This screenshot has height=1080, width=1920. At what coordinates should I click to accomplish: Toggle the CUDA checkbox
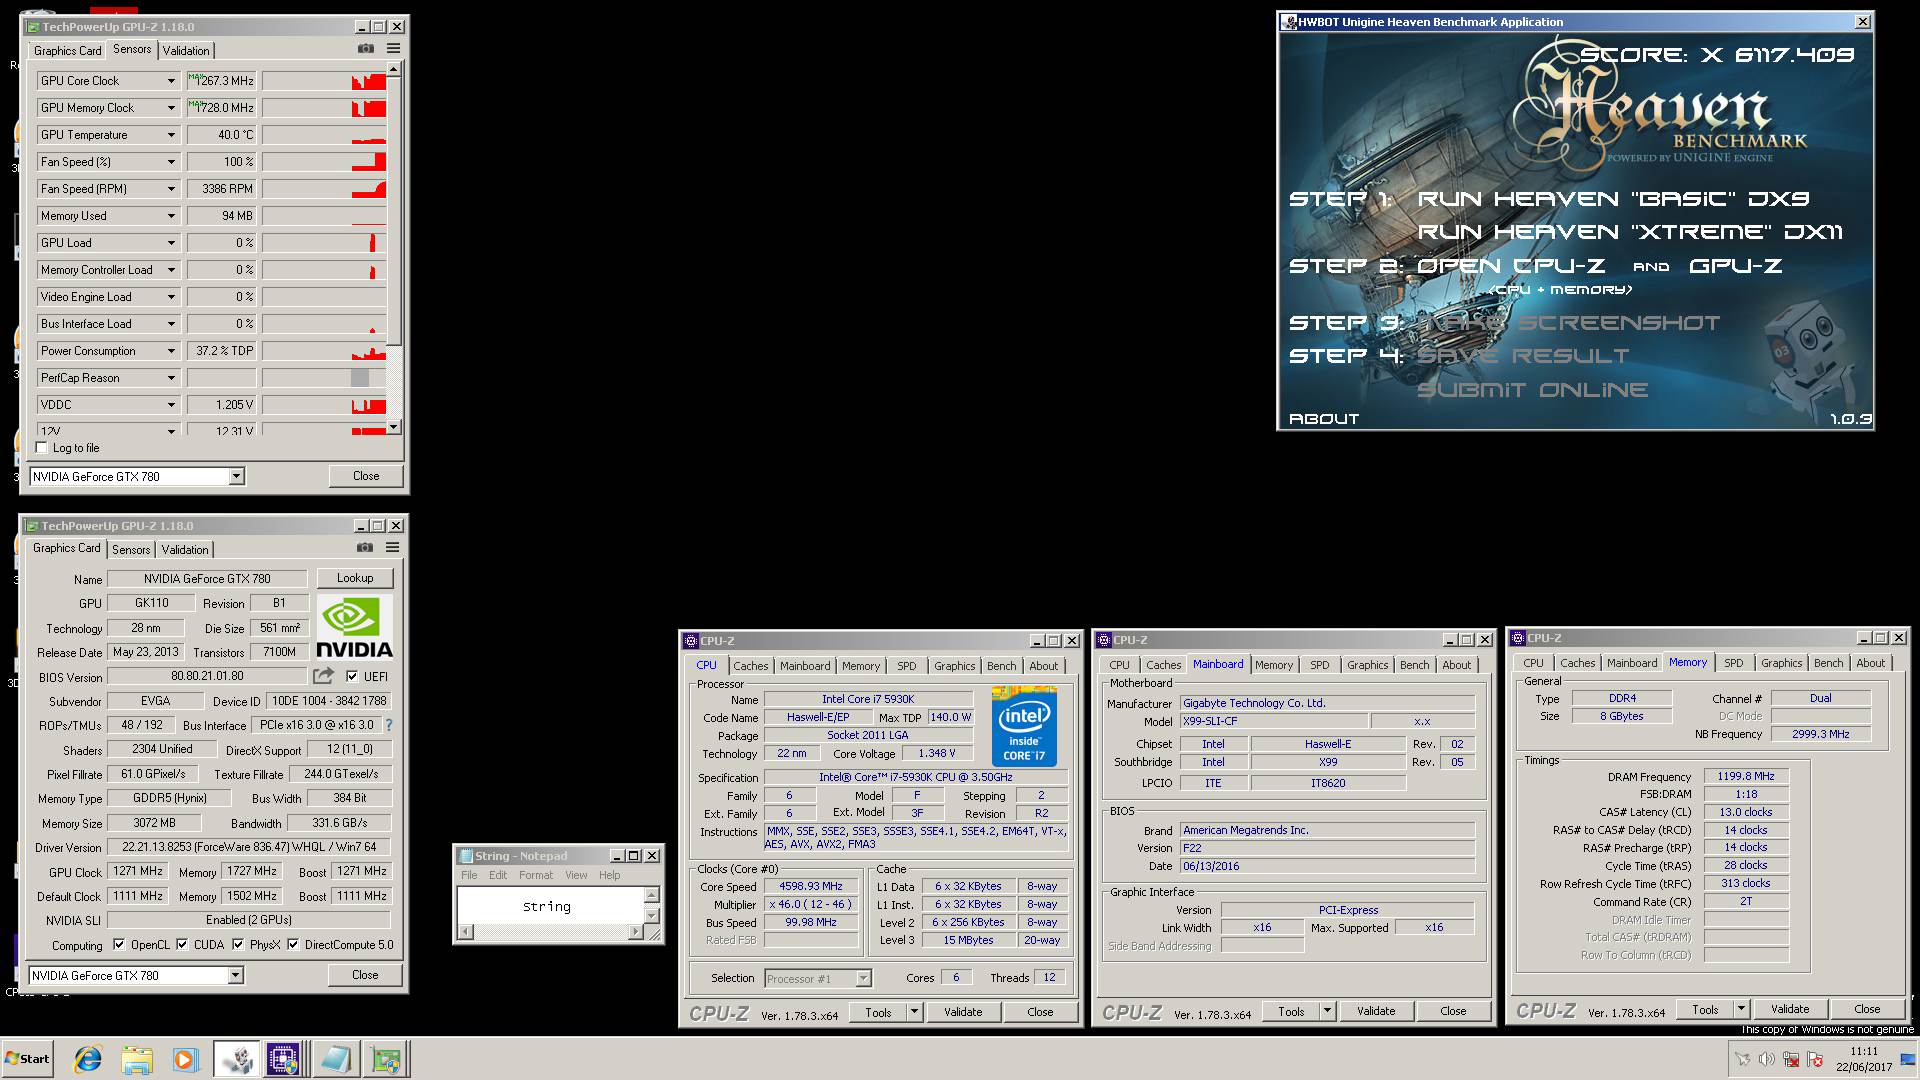[x=182, y=944]
